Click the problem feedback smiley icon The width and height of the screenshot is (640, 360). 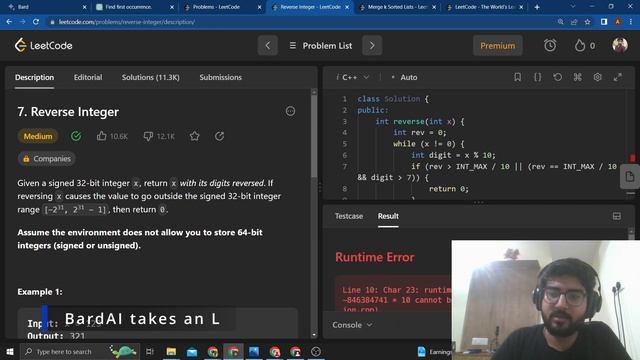tap(290, 111)
